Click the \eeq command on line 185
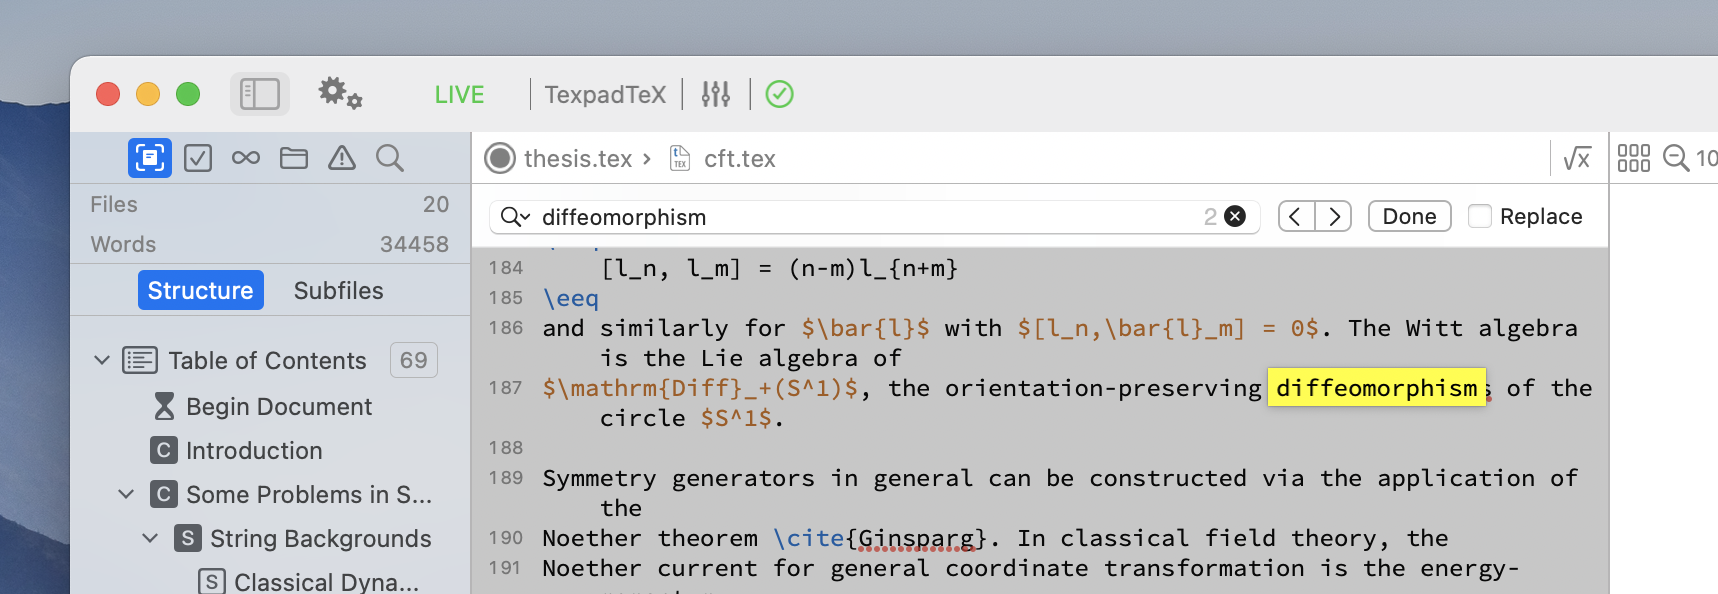 click(x=571, y=298)
